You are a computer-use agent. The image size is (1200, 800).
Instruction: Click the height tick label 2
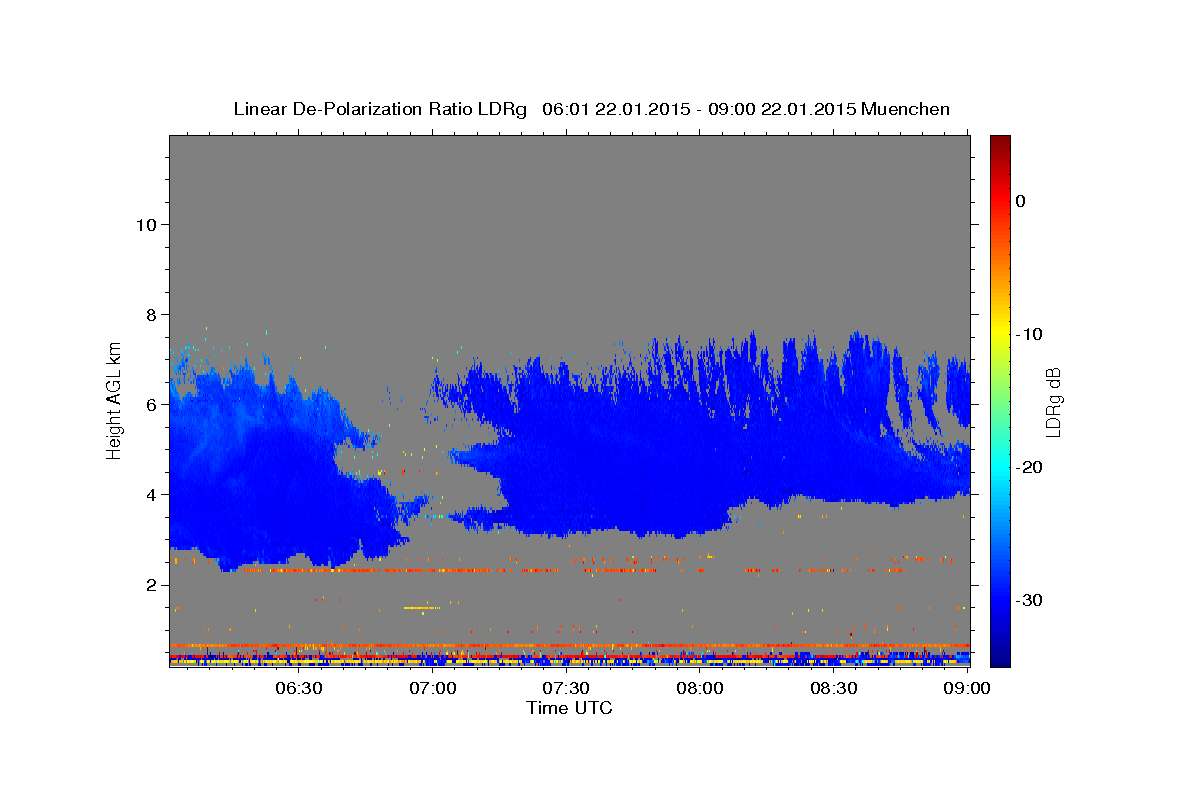click(x=151, y=584)
